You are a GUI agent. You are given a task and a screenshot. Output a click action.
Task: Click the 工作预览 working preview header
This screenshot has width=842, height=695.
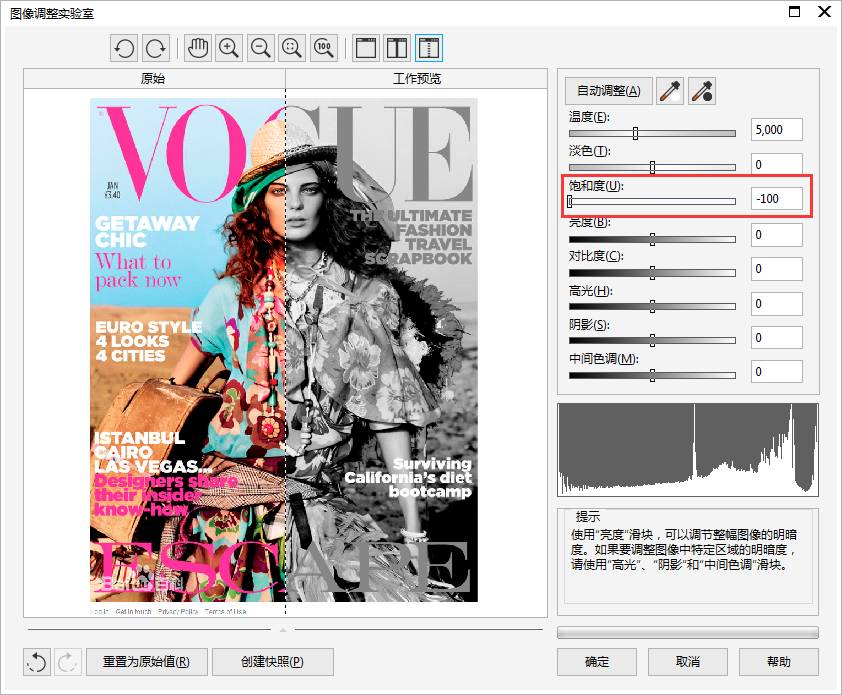coord(417,78)
